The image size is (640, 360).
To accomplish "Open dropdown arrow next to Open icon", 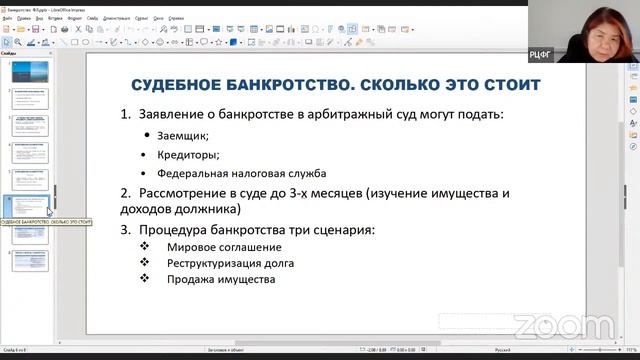I will 29,30.
